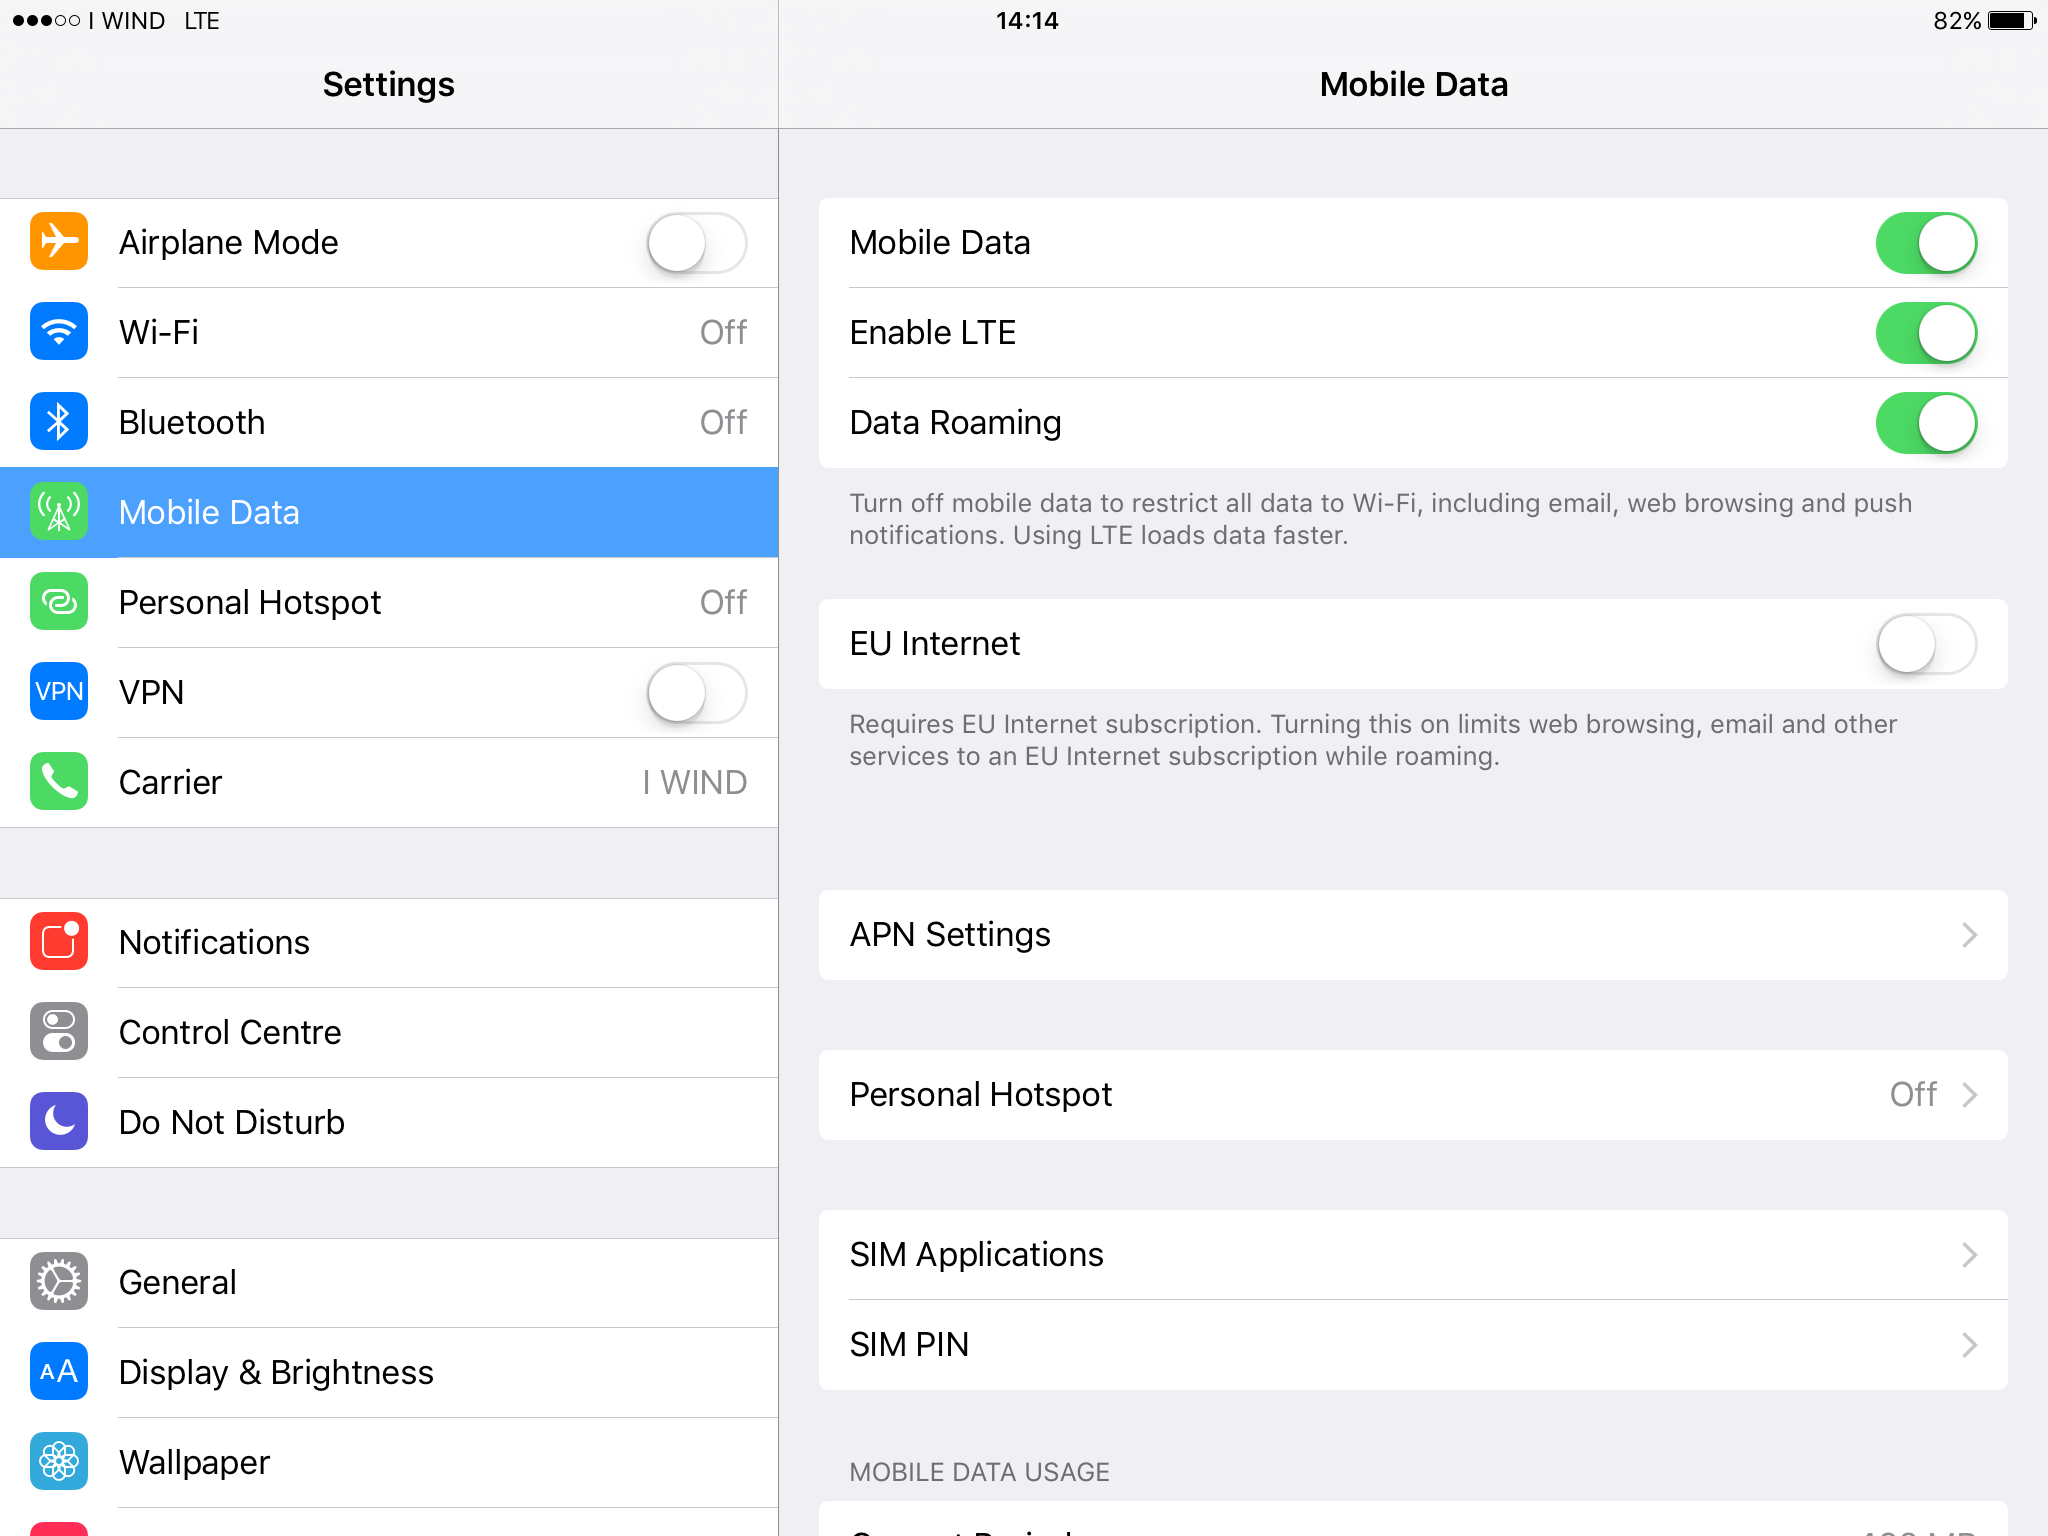Tap the blue Wi-Fi icon
This screenshot has height=1536, width=2048.
[x=59, y=332]
